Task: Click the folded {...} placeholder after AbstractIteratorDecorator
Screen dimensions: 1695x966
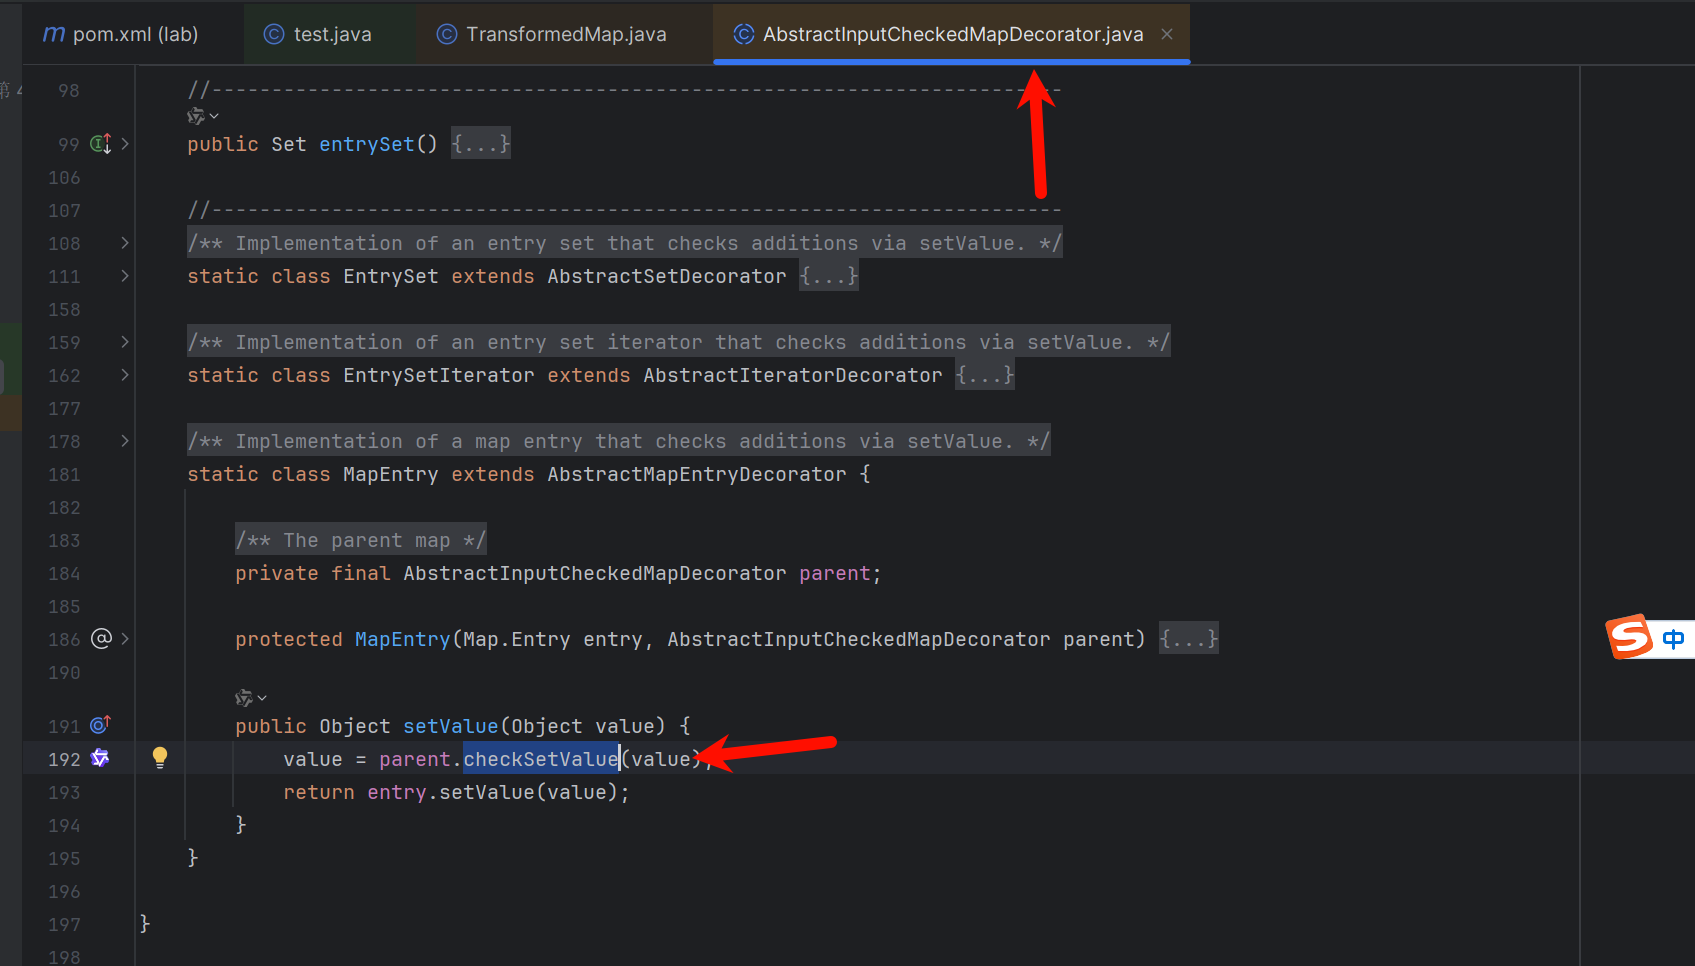Action: (x=985, y=375)
